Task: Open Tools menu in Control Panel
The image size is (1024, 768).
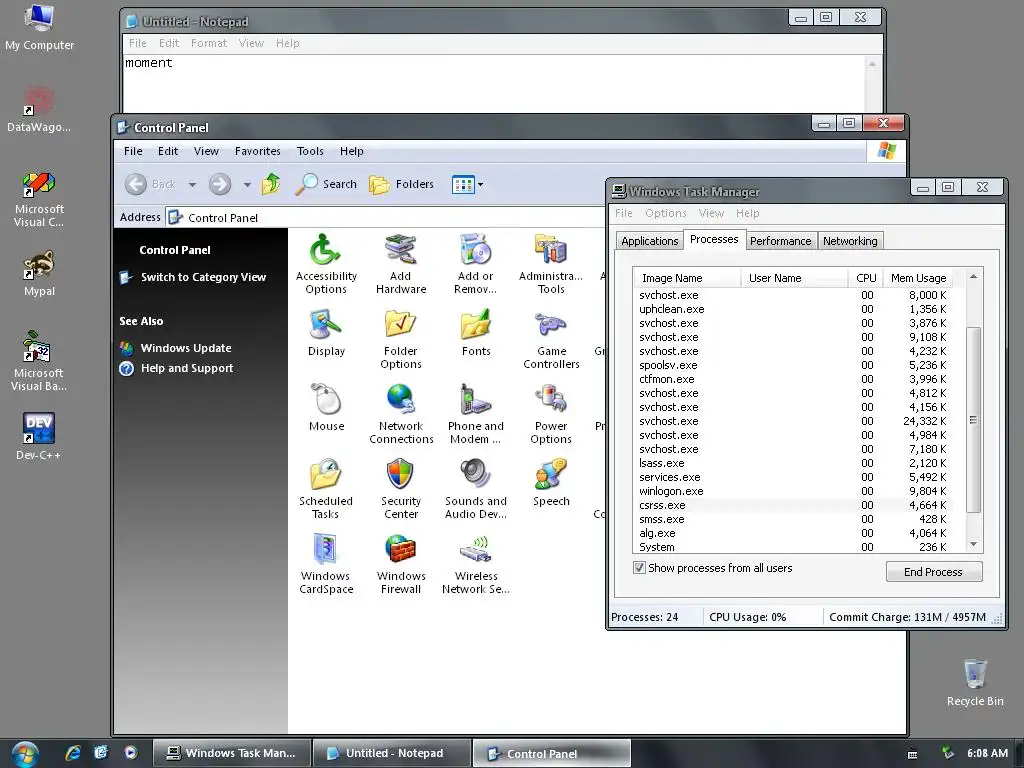Action: point(310,151)
